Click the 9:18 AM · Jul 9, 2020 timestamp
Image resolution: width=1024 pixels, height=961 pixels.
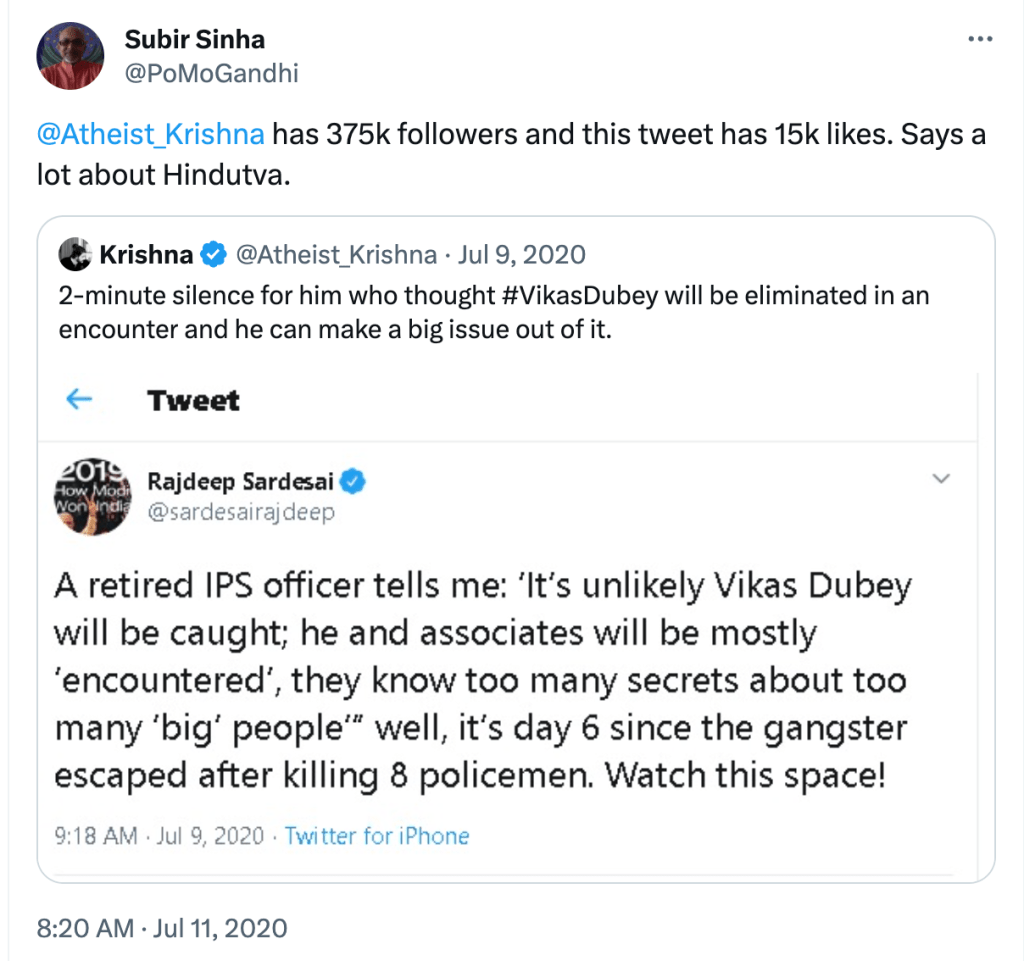pyautogui.click(x=159, y=835)
